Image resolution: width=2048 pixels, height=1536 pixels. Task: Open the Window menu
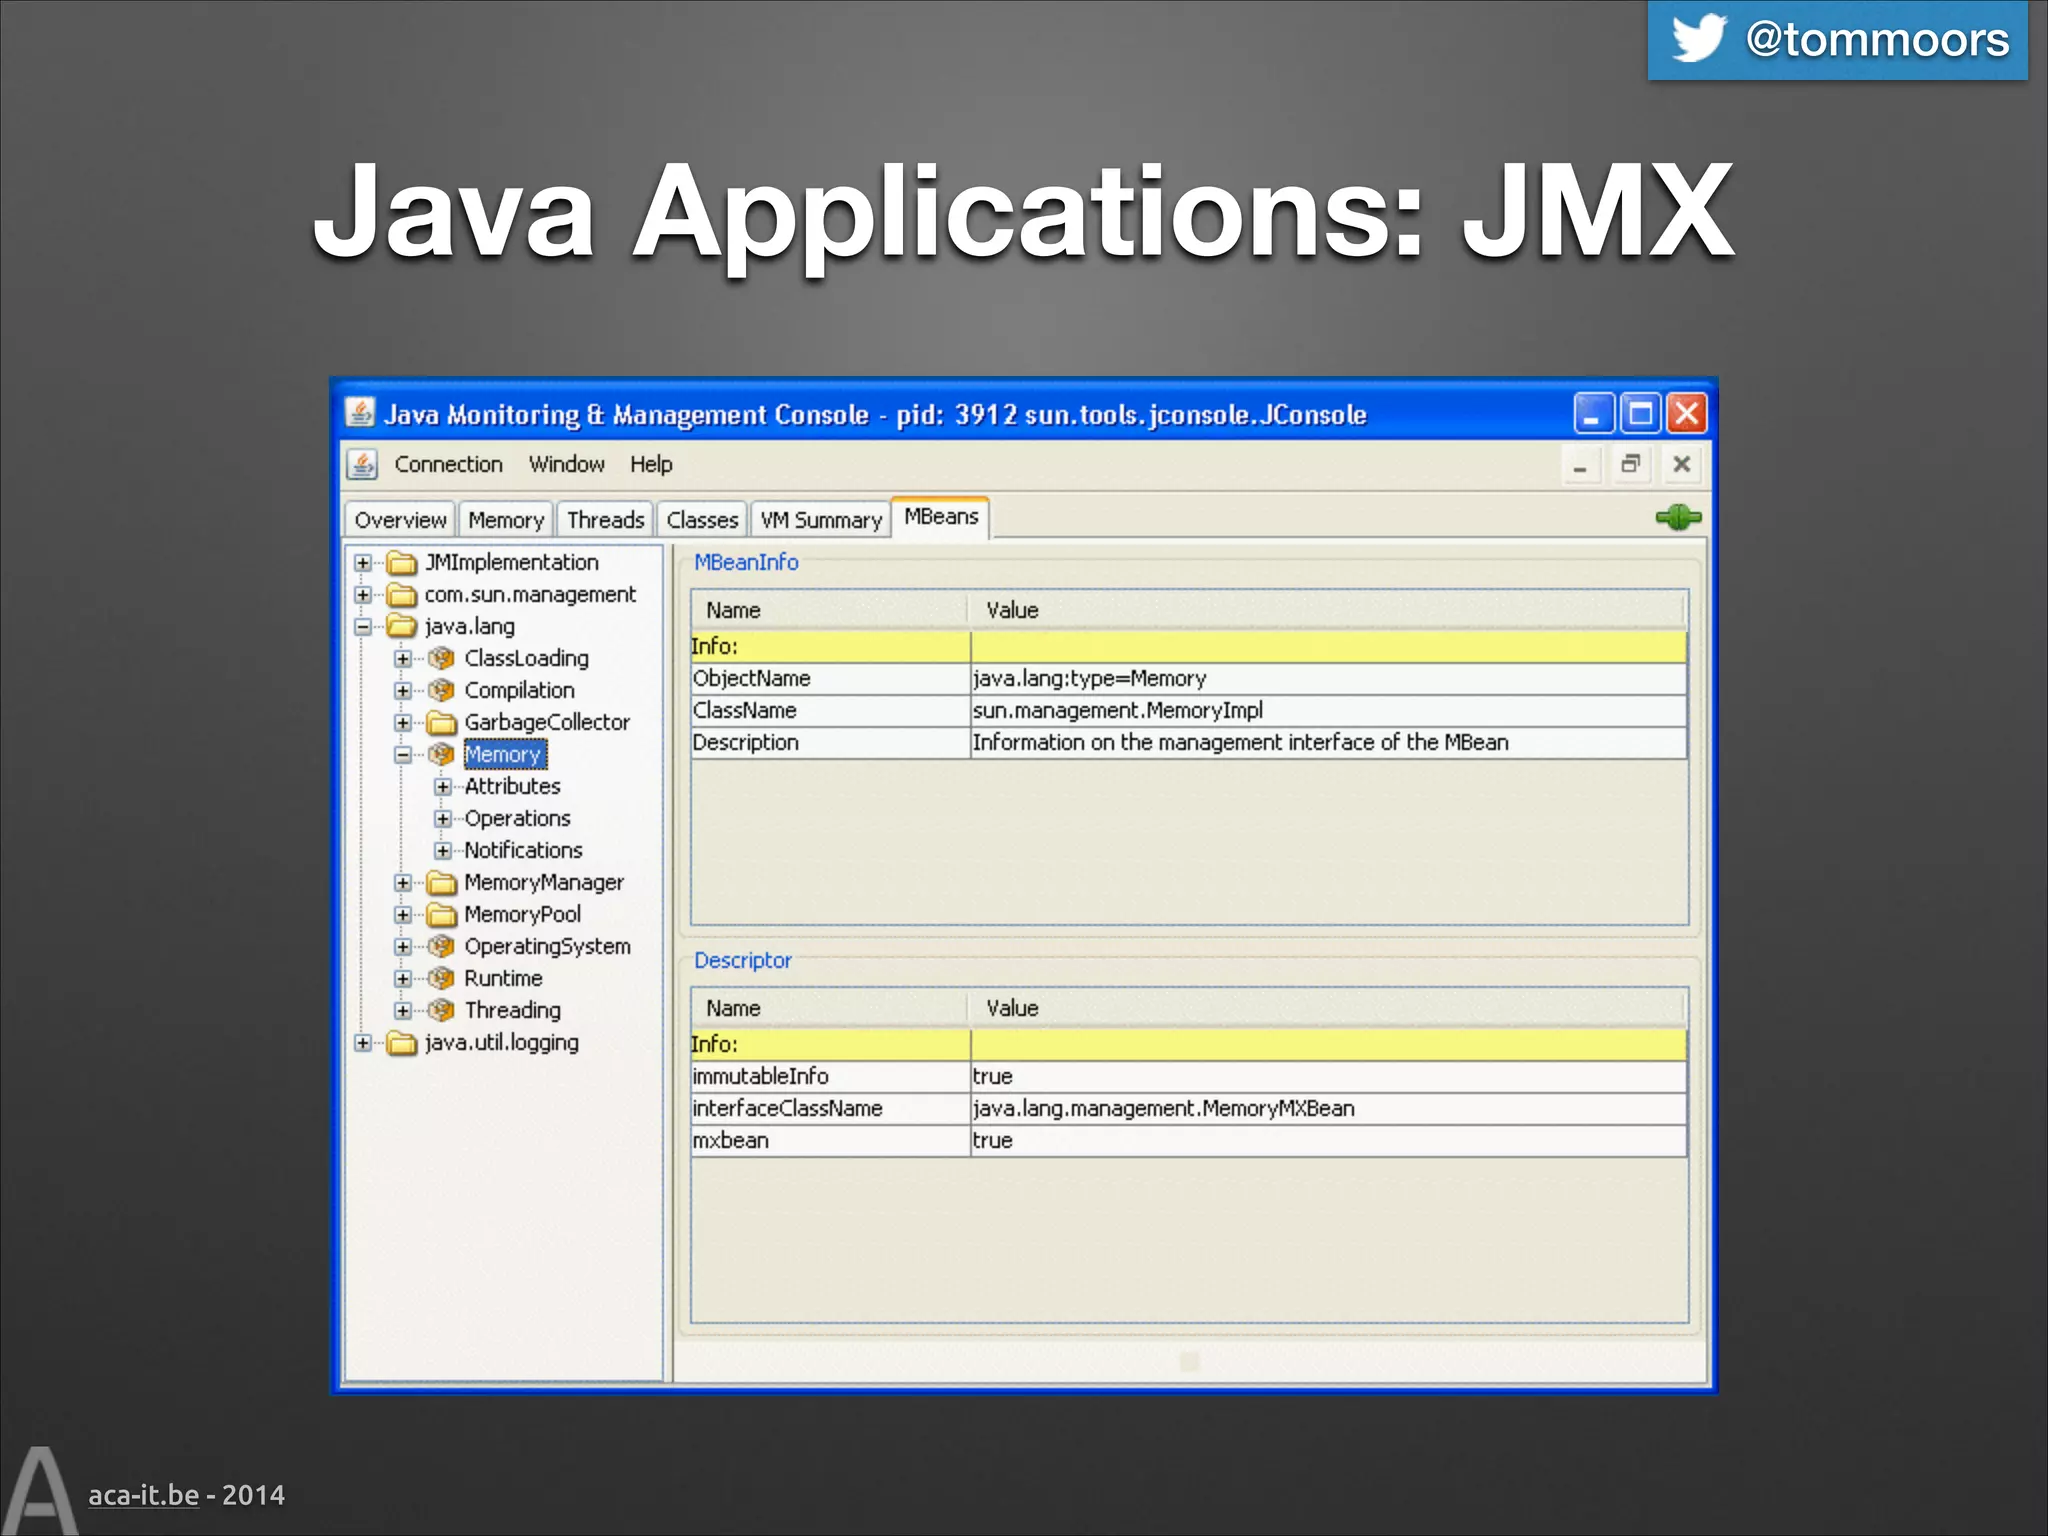point(567,464)
